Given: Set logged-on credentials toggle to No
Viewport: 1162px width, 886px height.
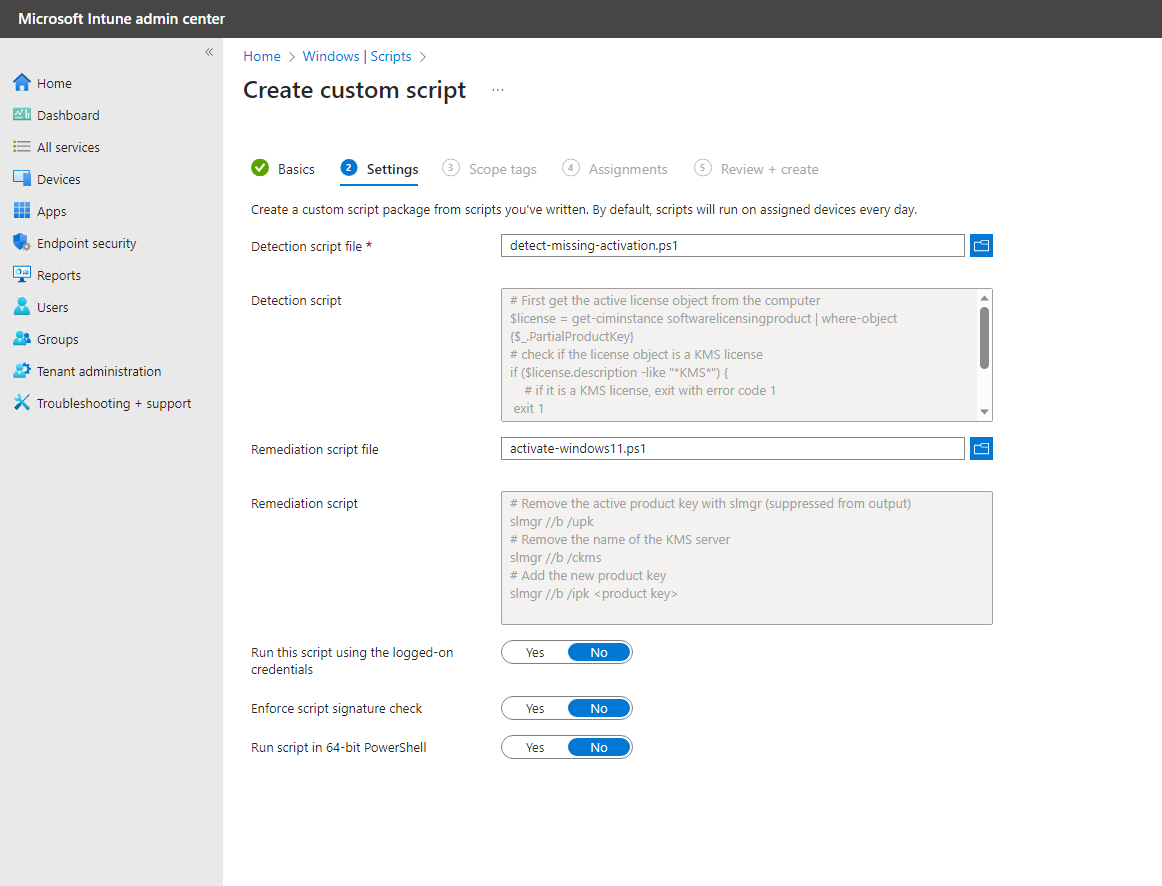Looking at the screenshot, I should (599, 653).
